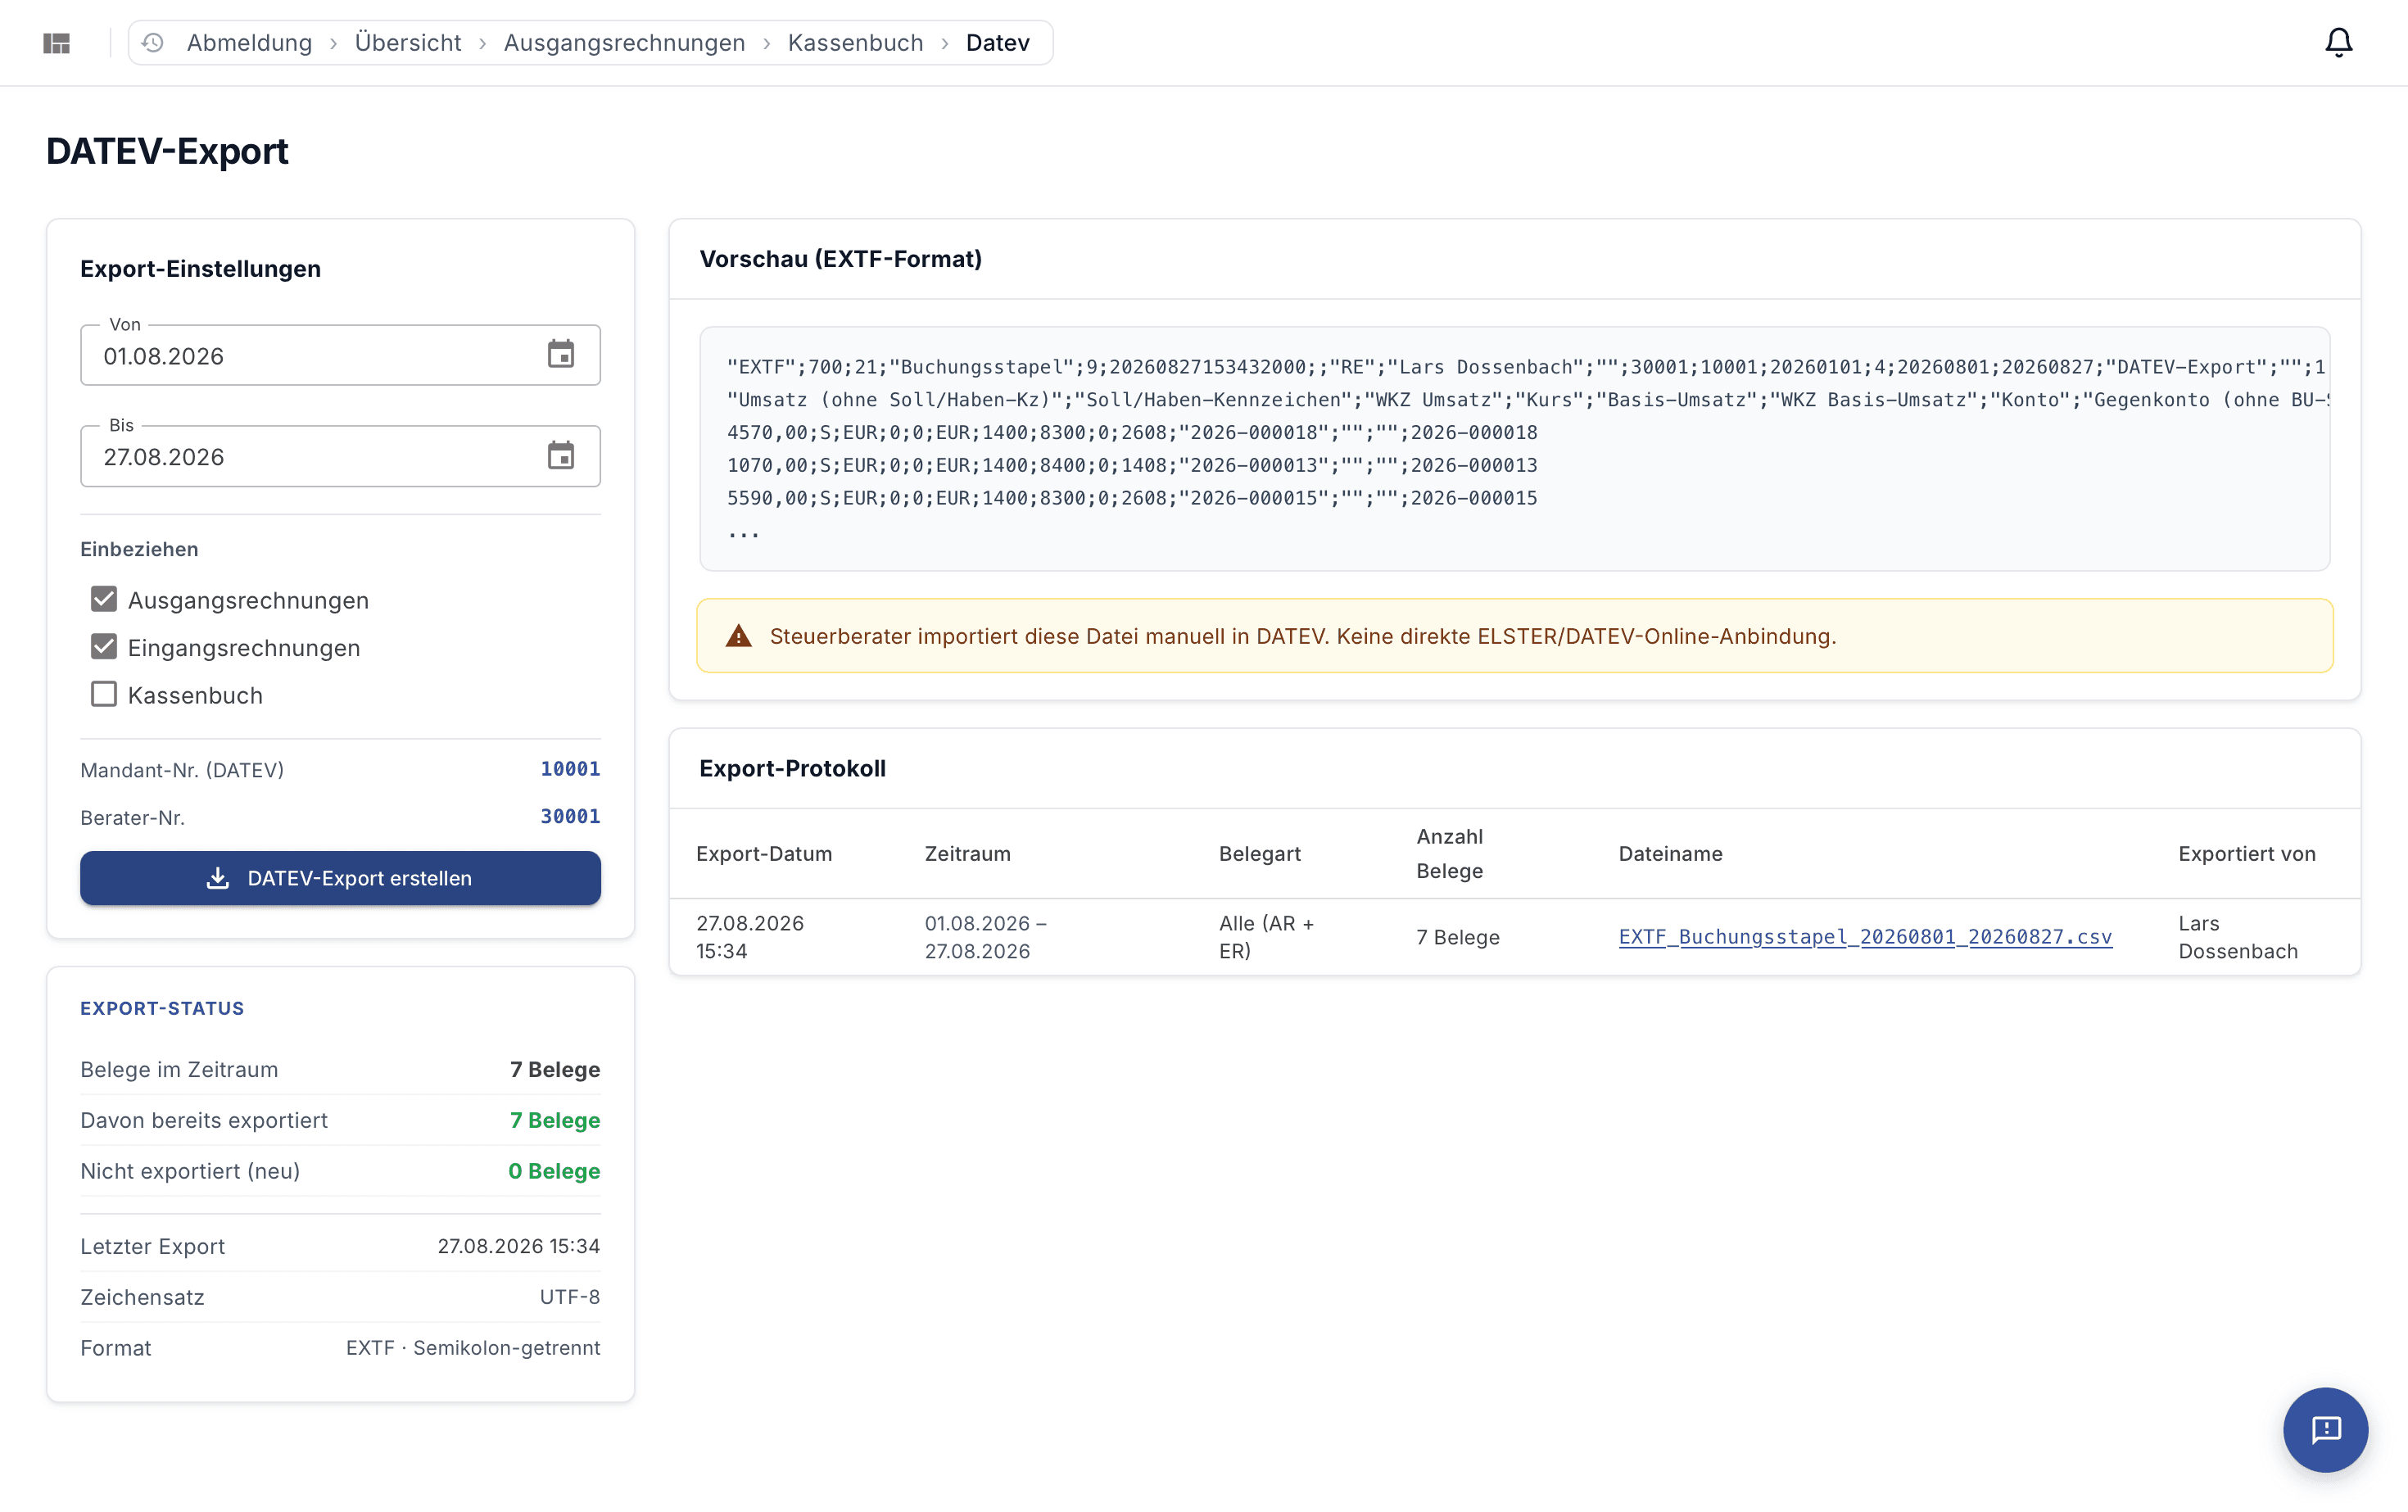Viewport: 2408px width, 1512px height.
Task: Uncheck Ausgangsrechnungen checkbox
Action: (104, 599)
